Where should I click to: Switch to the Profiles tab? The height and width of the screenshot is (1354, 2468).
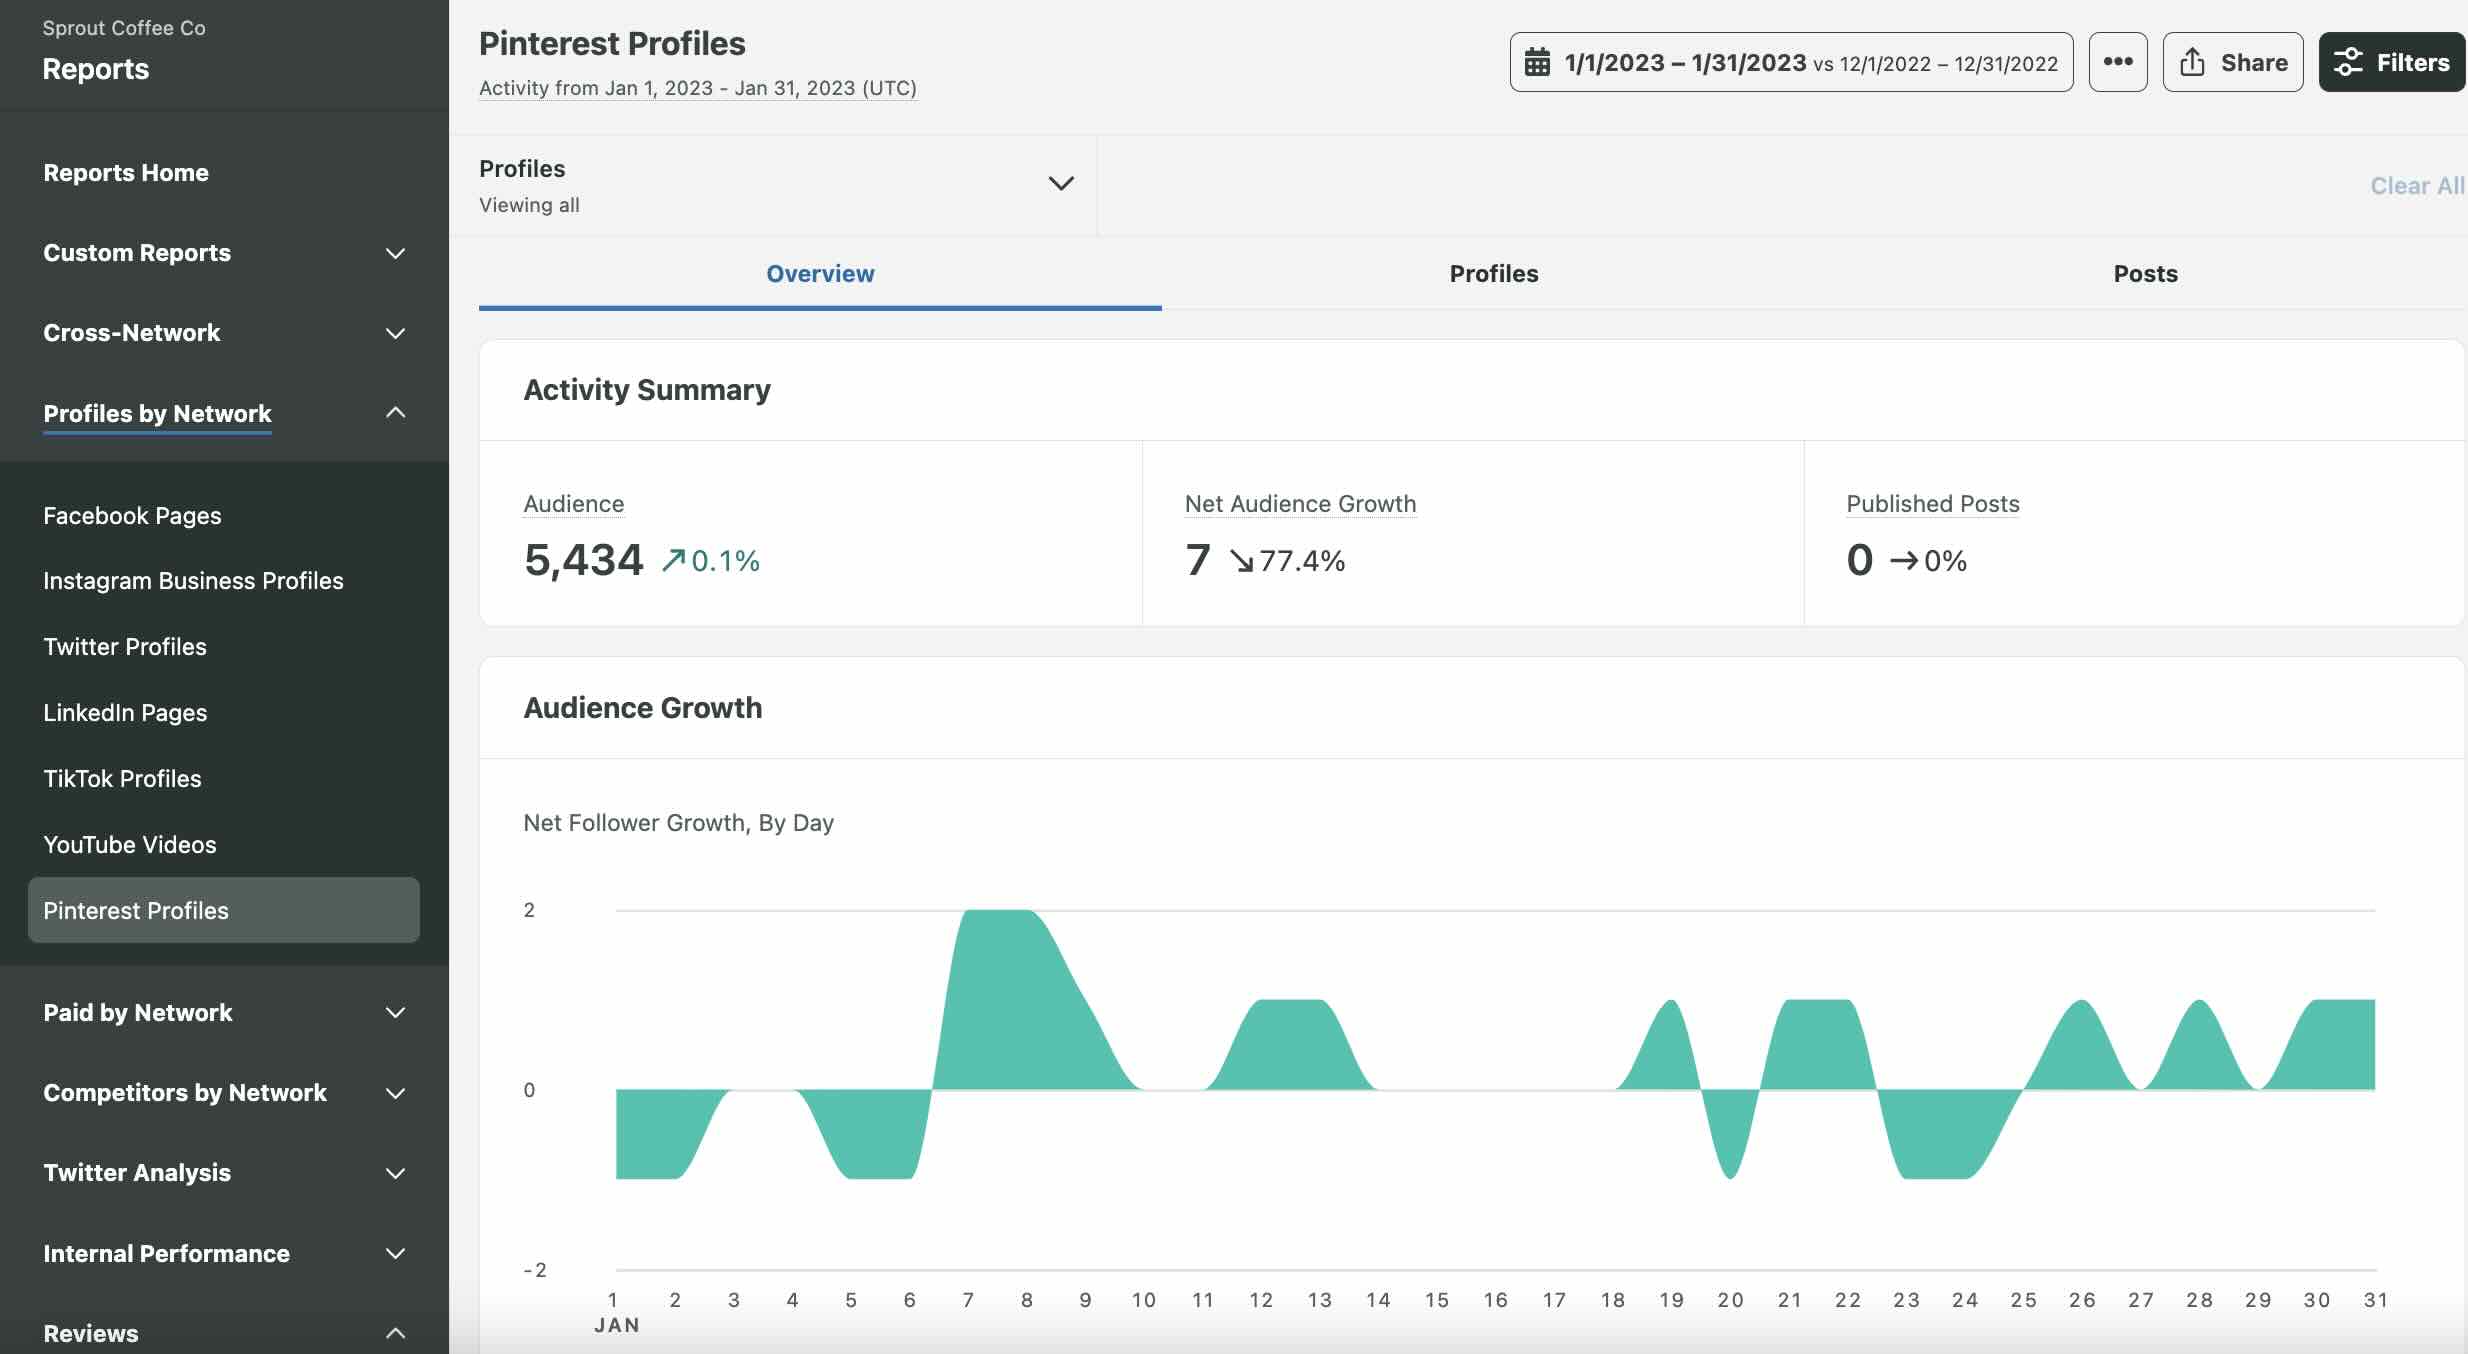pyautogui.click(x=1492, y=273)
